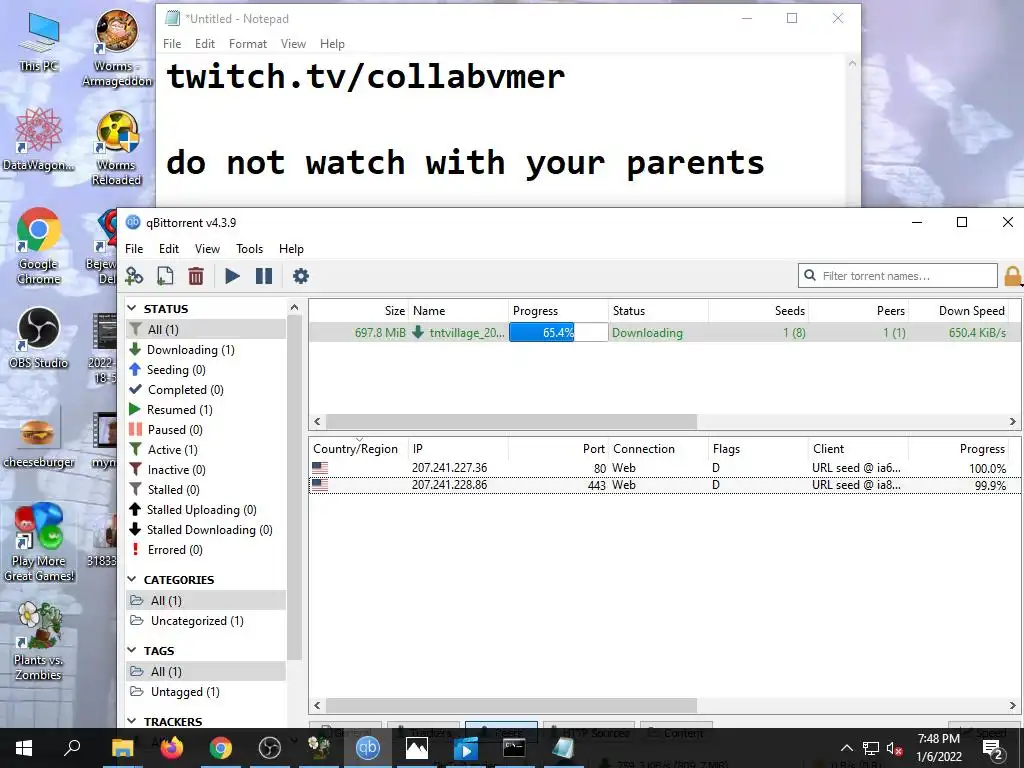1024x768 pixels.
Task: Filter by Seeding (0) status
Action: point(206,370)
